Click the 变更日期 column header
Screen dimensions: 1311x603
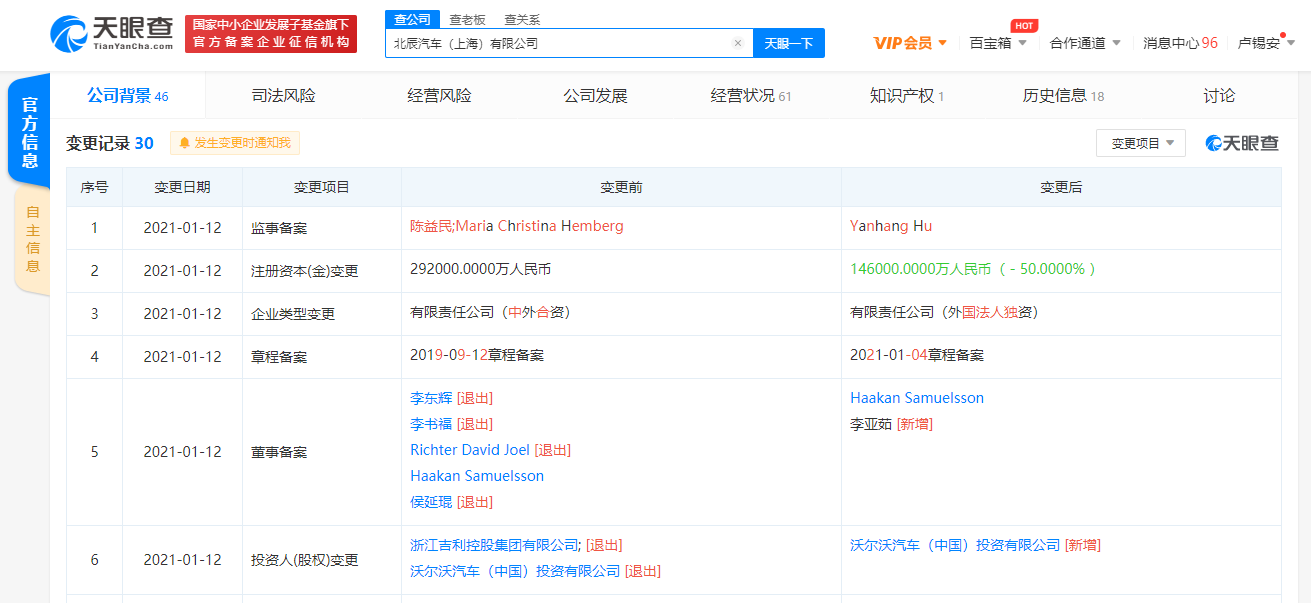(182, 187)
